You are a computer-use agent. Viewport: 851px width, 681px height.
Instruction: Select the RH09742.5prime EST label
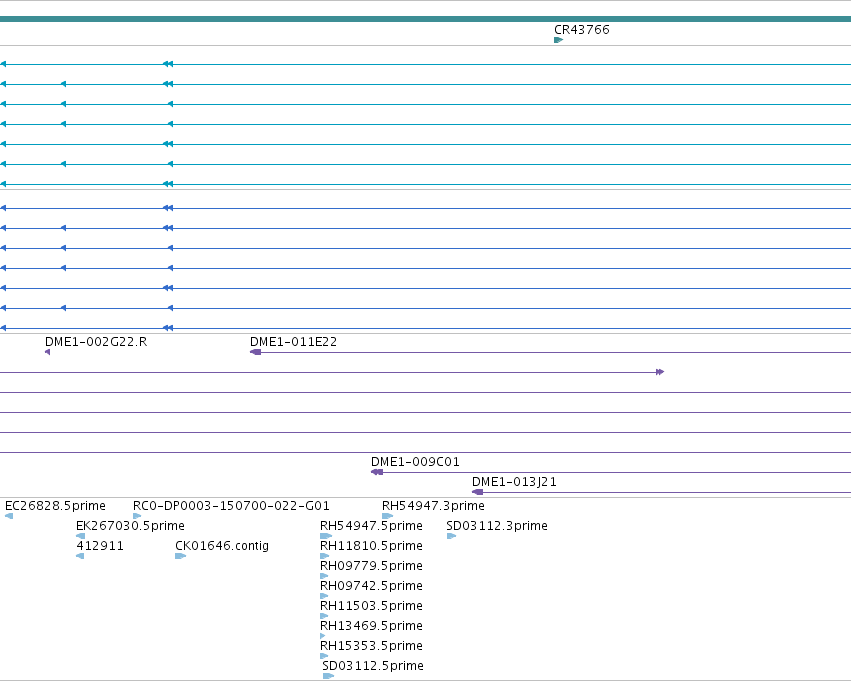click(x=371, y=586)
